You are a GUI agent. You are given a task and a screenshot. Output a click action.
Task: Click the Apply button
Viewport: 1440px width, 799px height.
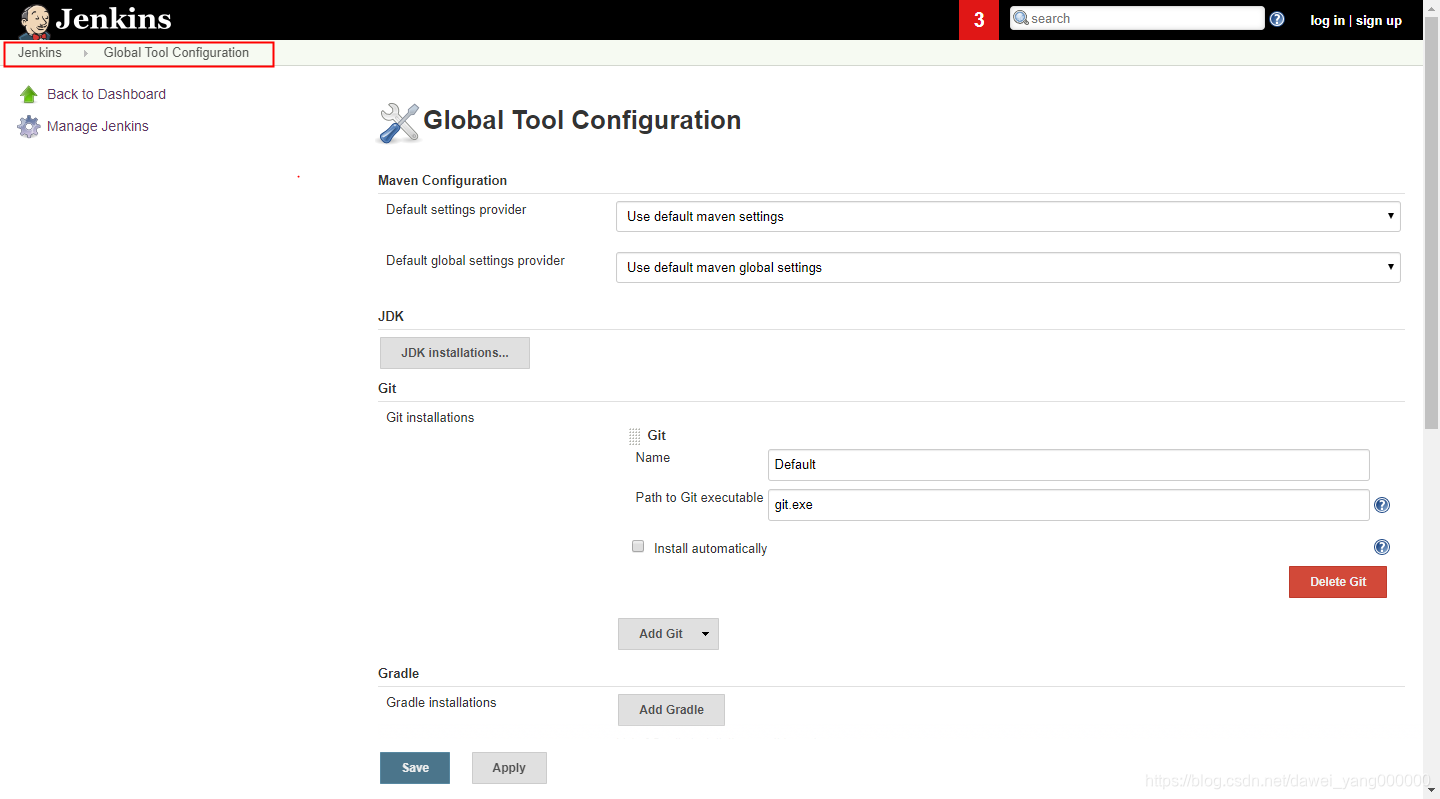509,768
